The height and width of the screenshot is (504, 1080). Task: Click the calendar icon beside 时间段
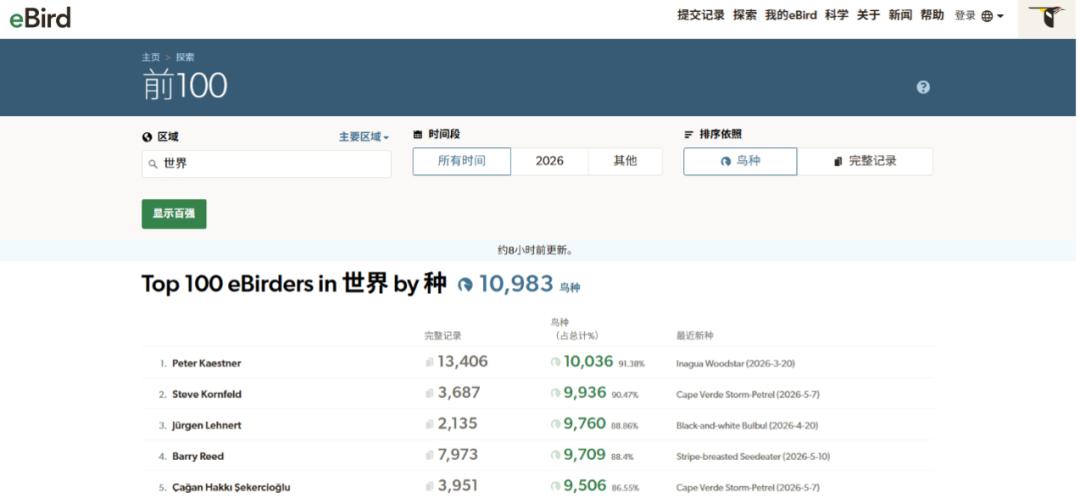(x=417, y=135)
